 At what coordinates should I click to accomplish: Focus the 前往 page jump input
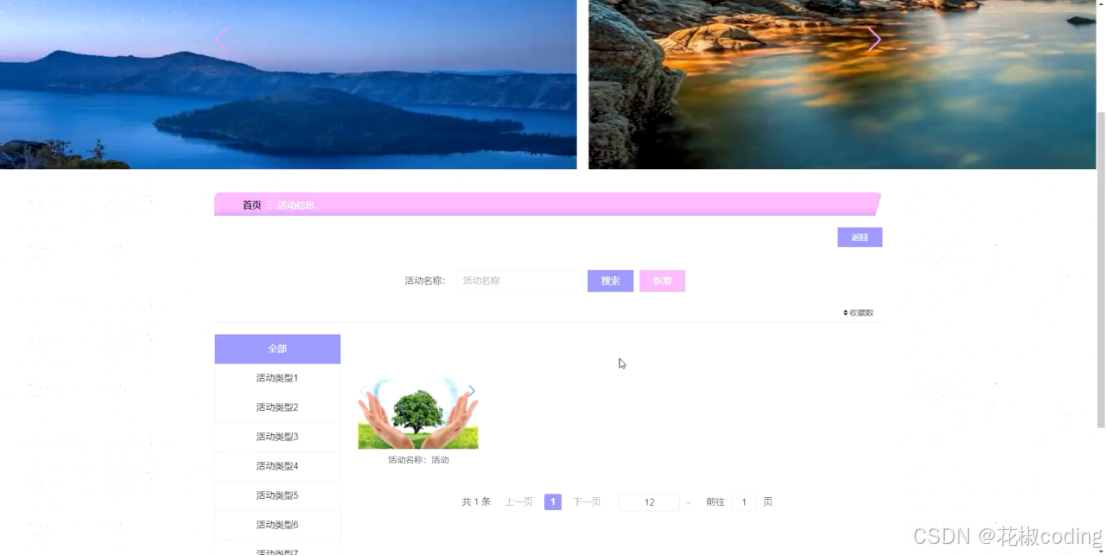tap(744, 502)
